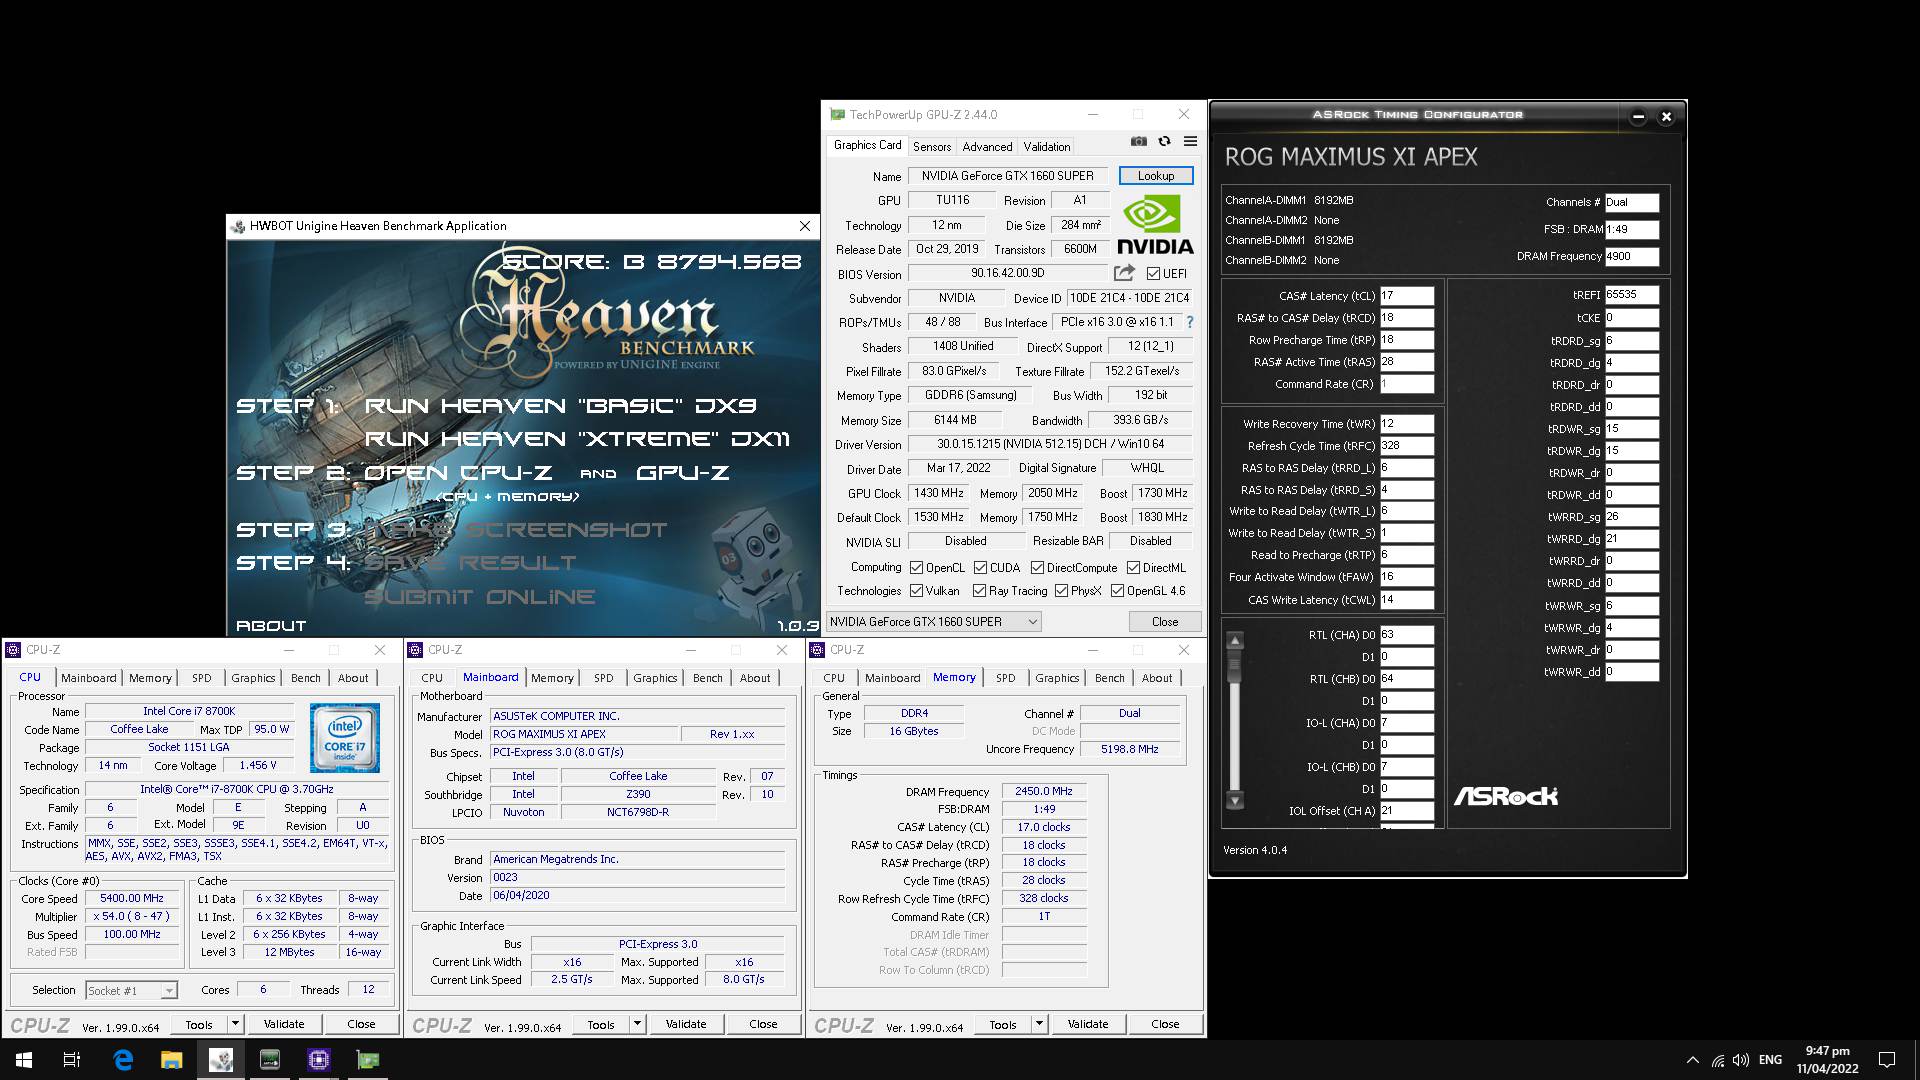This screenshot has height=1080, width=1920.
Task: Toggle the Ray Tracing checkbox
Action: (x=979, y=591)
